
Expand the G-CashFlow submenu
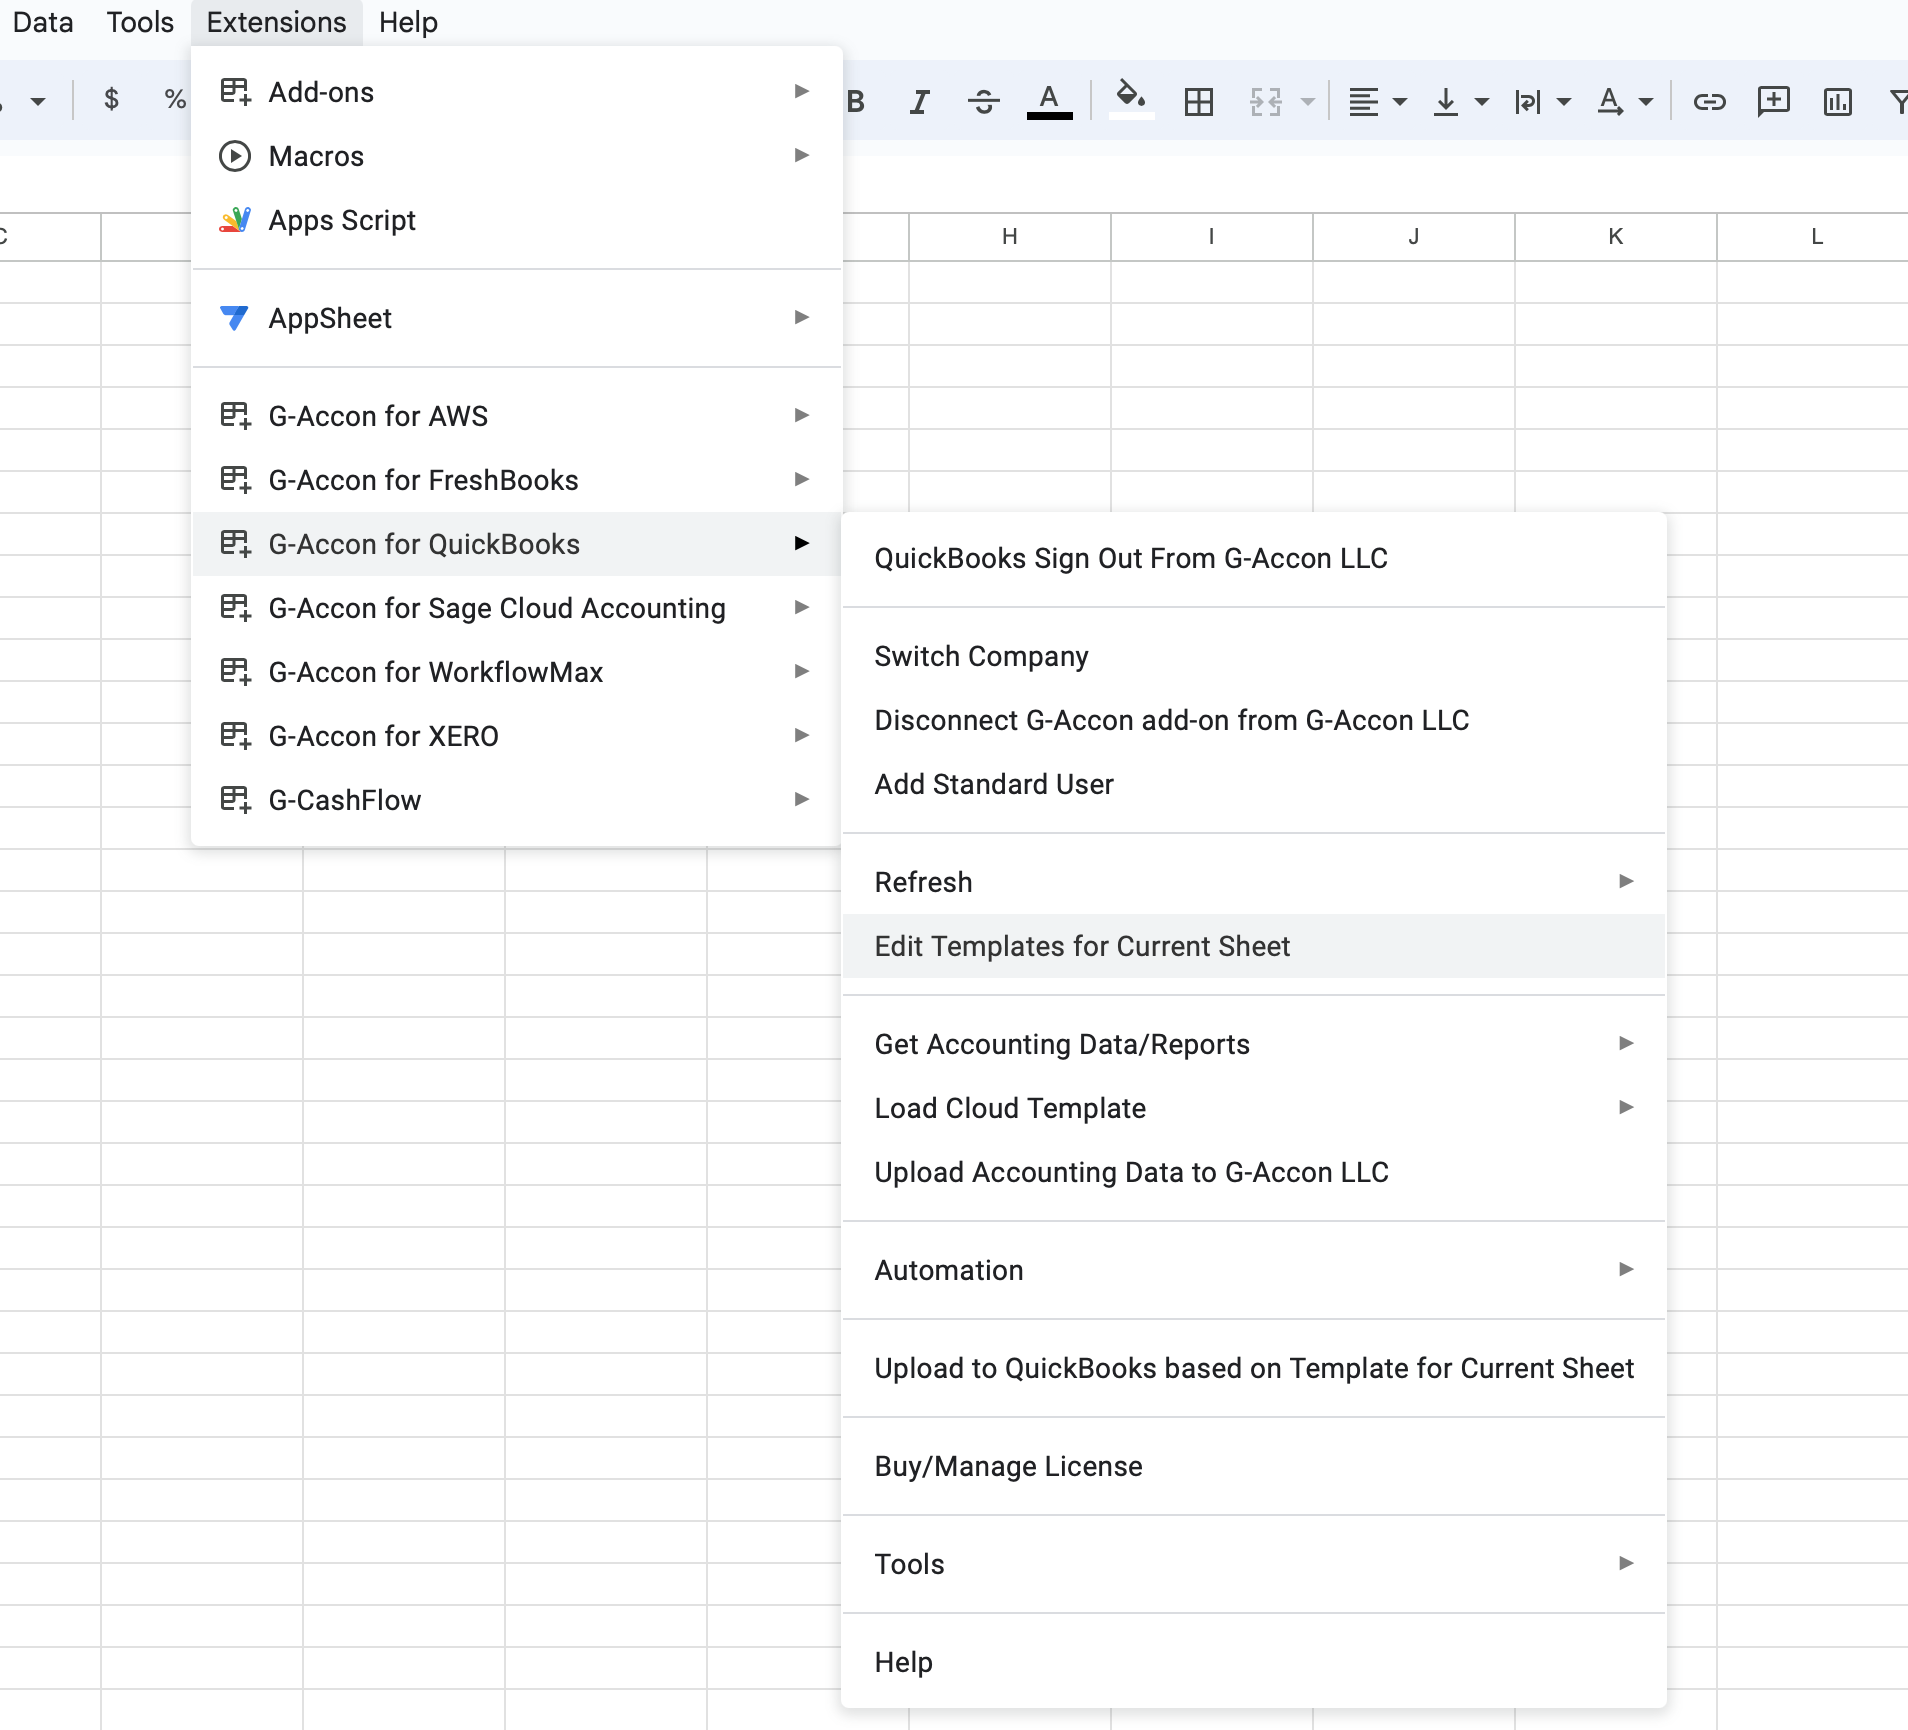point(516,800)
